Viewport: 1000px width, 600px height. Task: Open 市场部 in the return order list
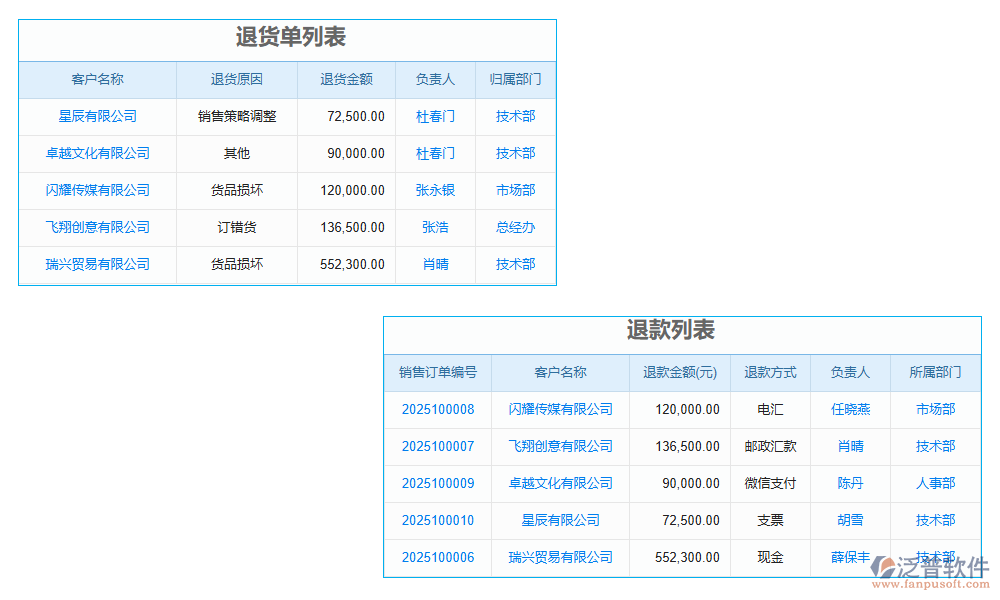[x=515, y=190]
